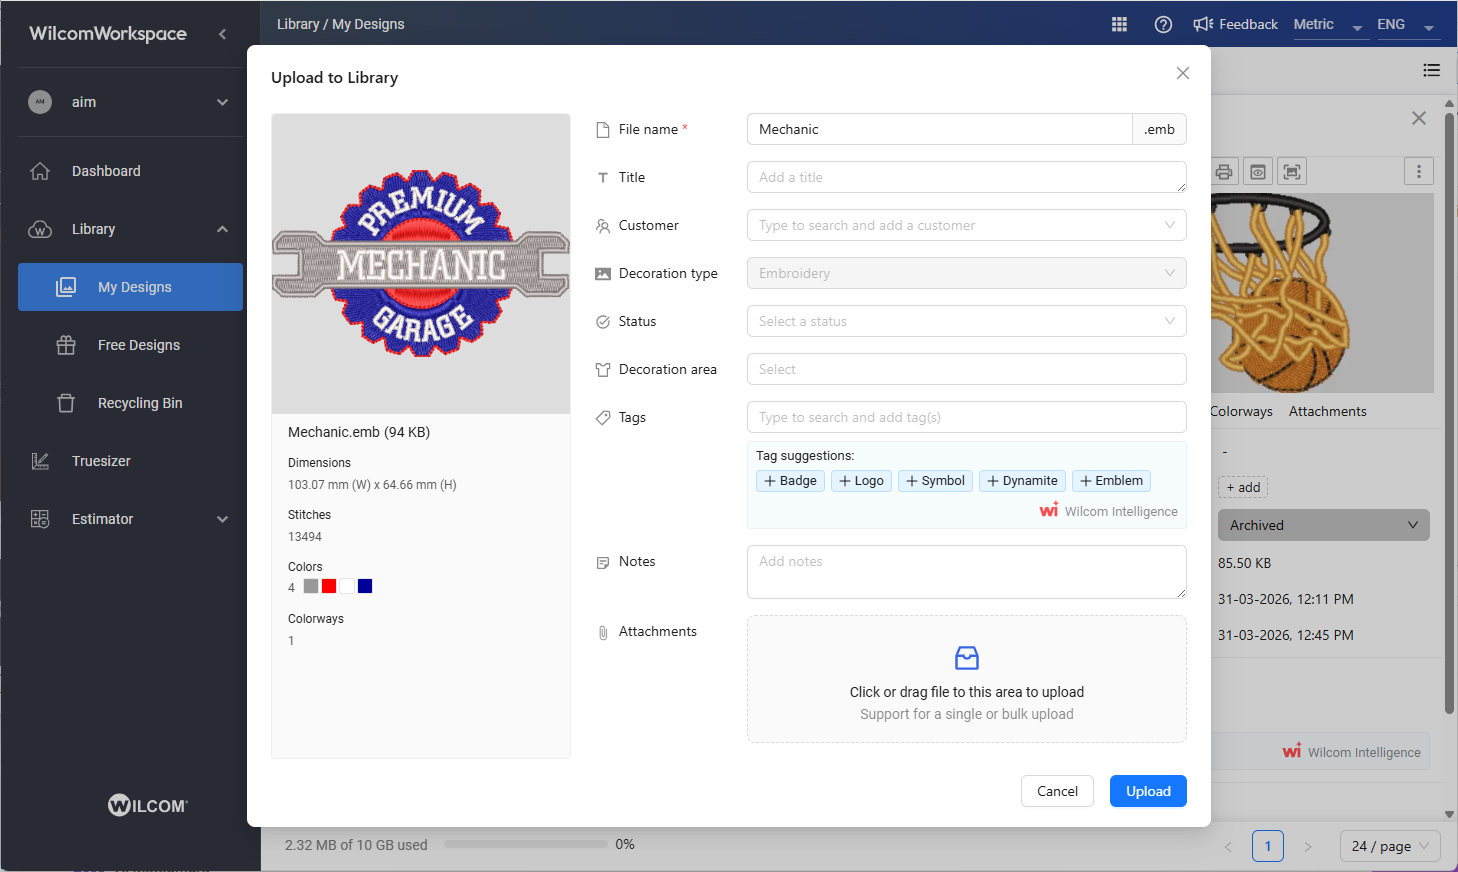
Task: Open Feedback megaphone link
Action: pyautogui.click(x=1235, y=24)
